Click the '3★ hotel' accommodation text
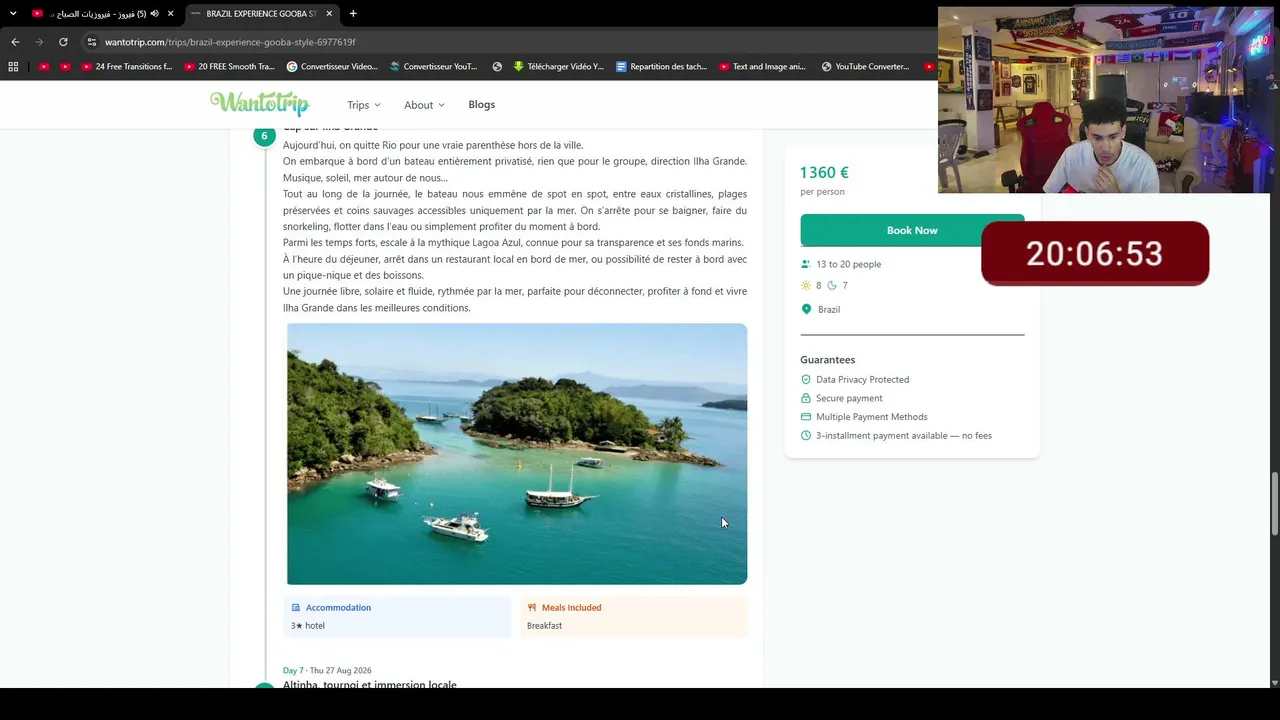 click(x=308, y=626)
